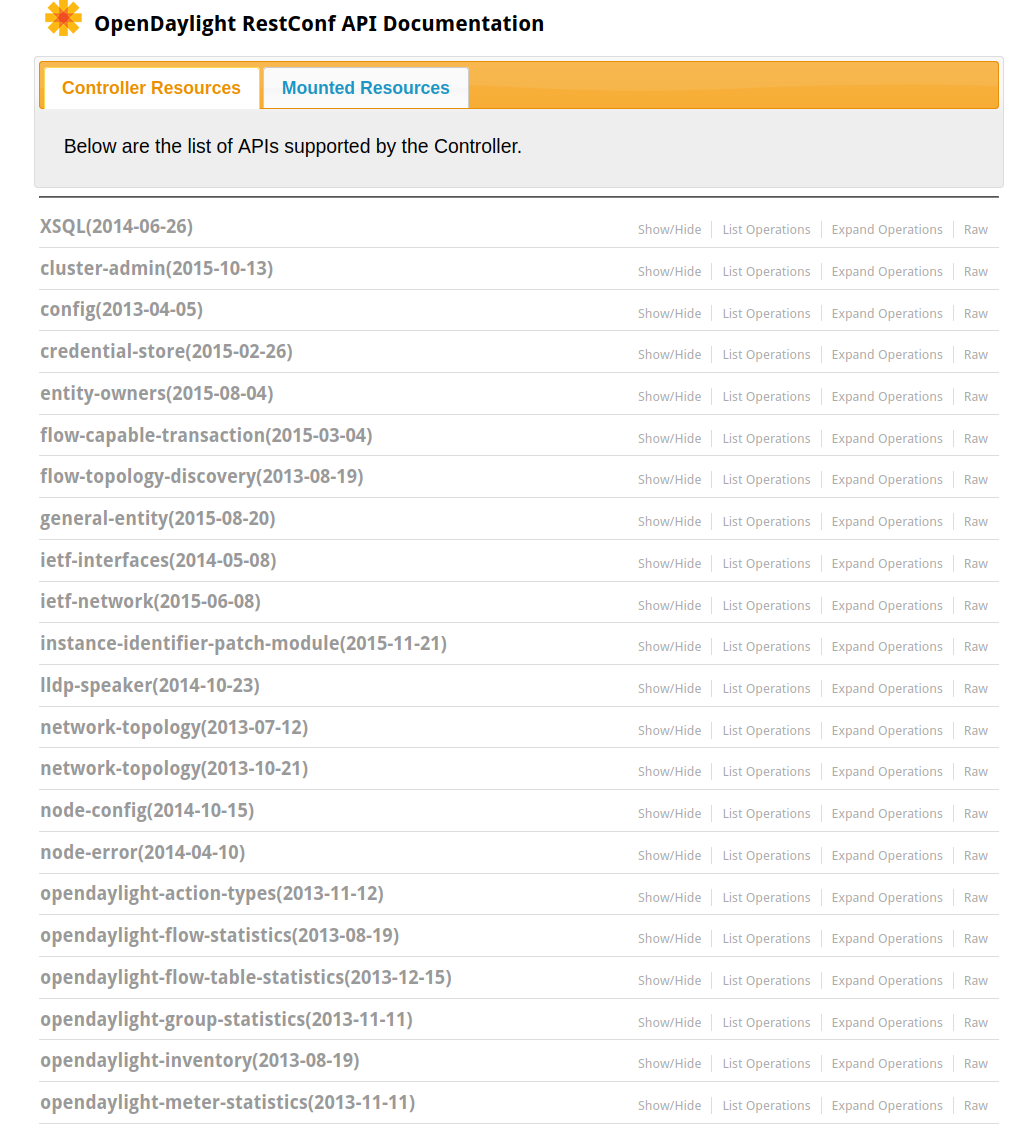
Task: Open Raw view for config
Action: click(x=976, y=314)
